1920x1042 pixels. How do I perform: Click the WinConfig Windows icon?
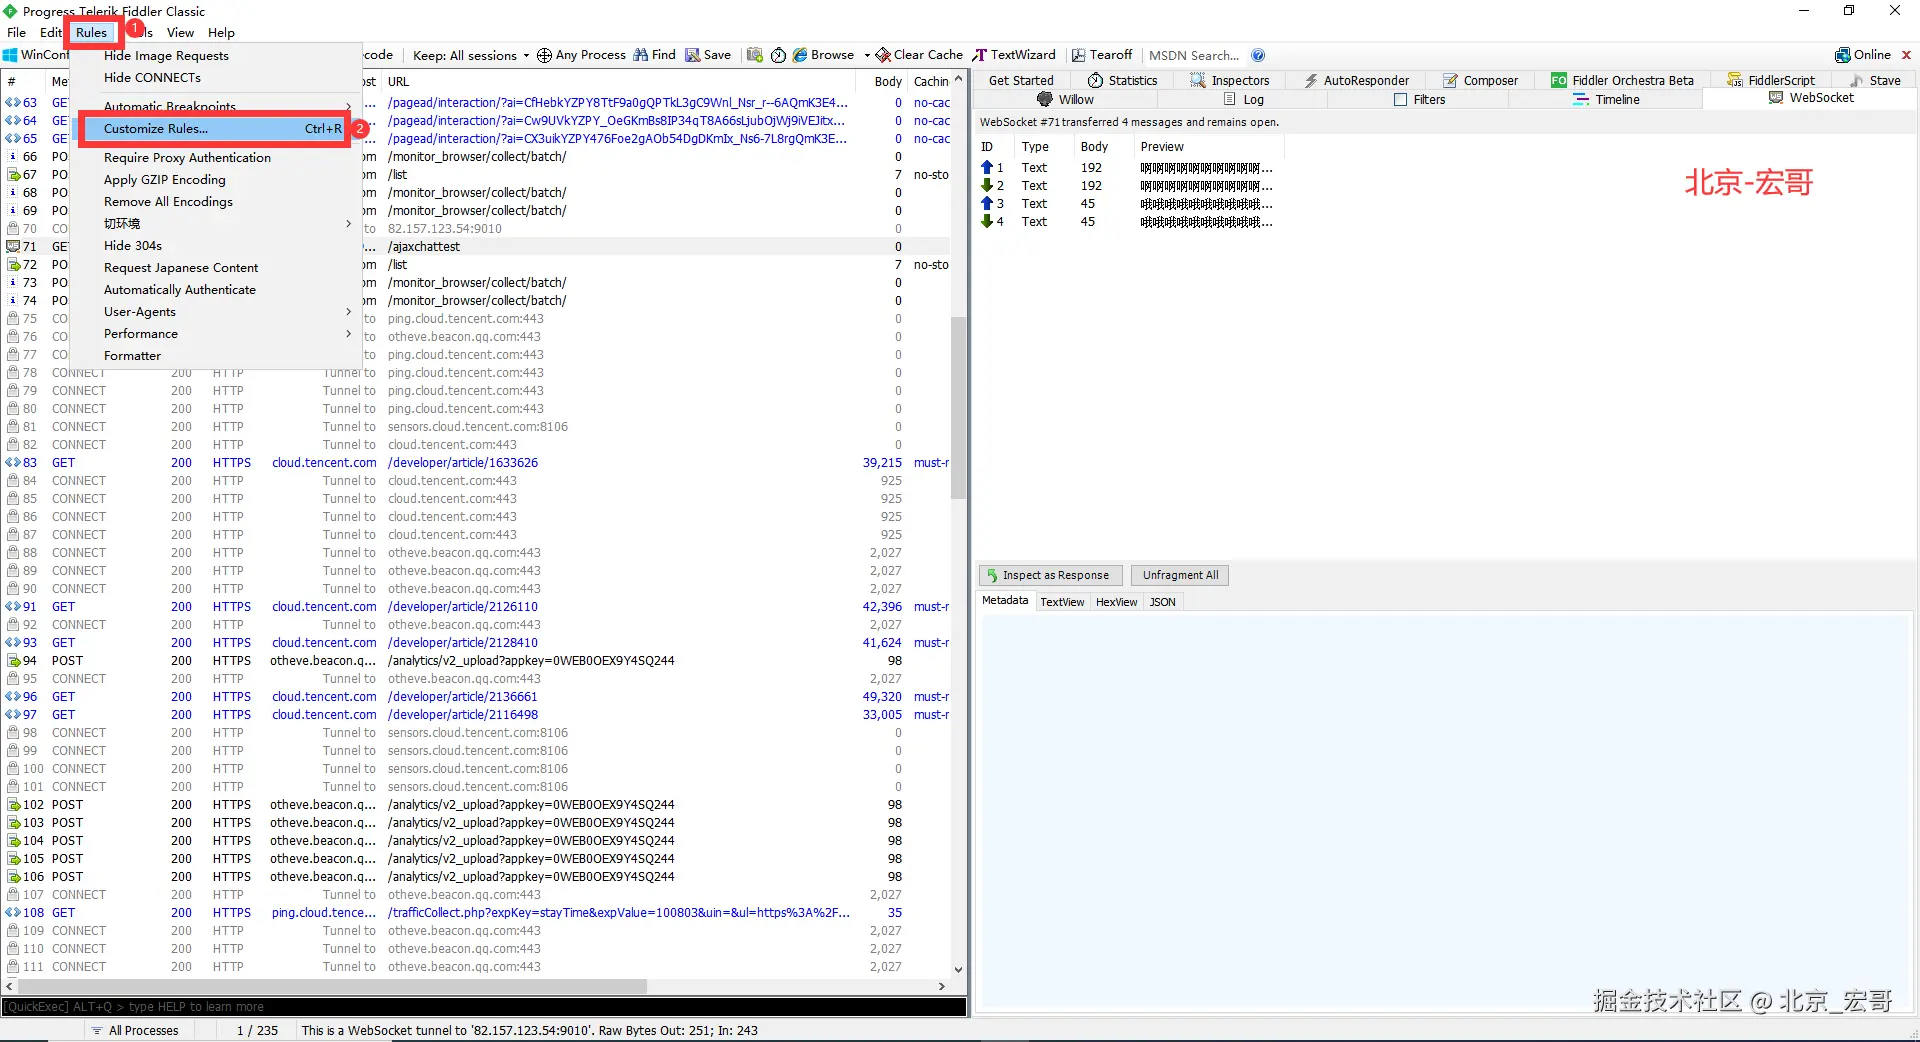pyautogui.click(x=10, y=55)
